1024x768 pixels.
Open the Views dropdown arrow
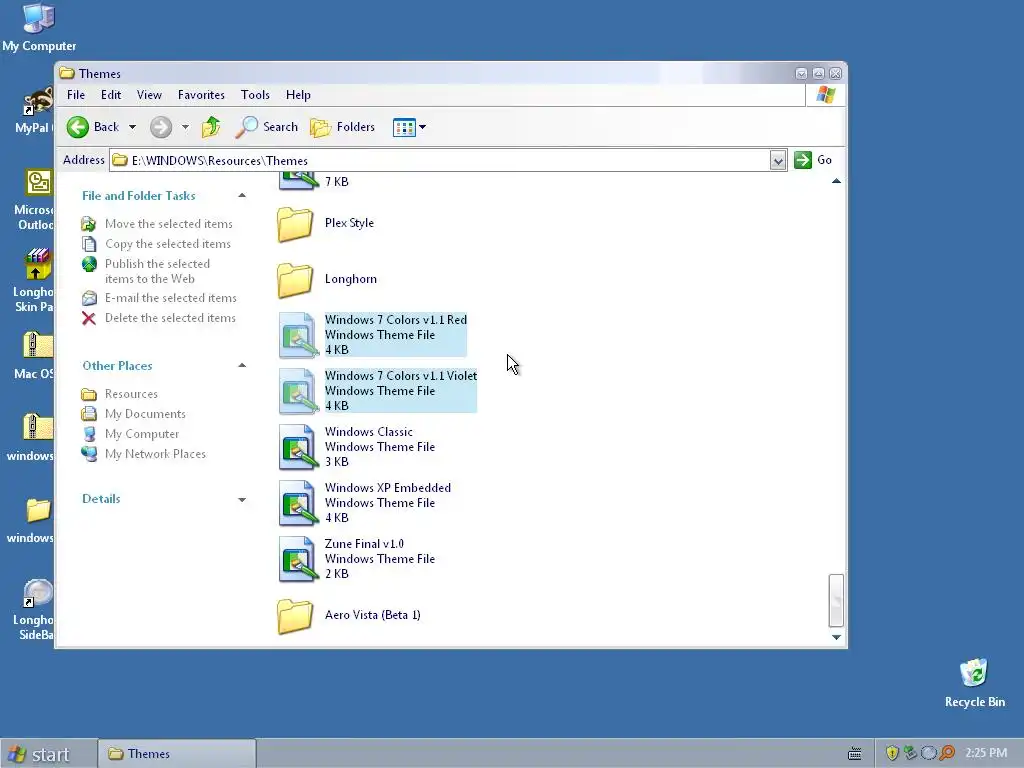coord(423,127)
